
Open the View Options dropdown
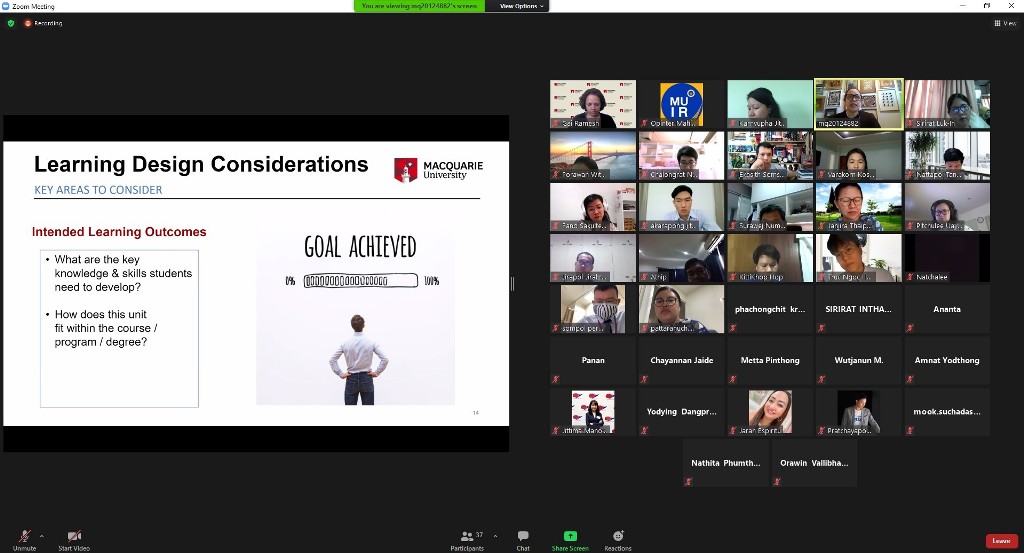522,6
